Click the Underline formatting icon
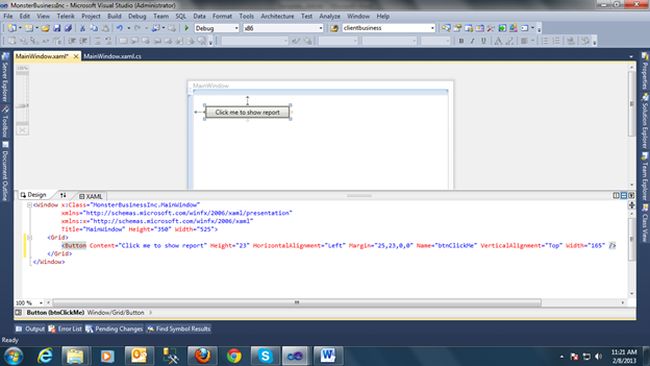Viewport: 650px width, 366px height. (x=483, y=41)
